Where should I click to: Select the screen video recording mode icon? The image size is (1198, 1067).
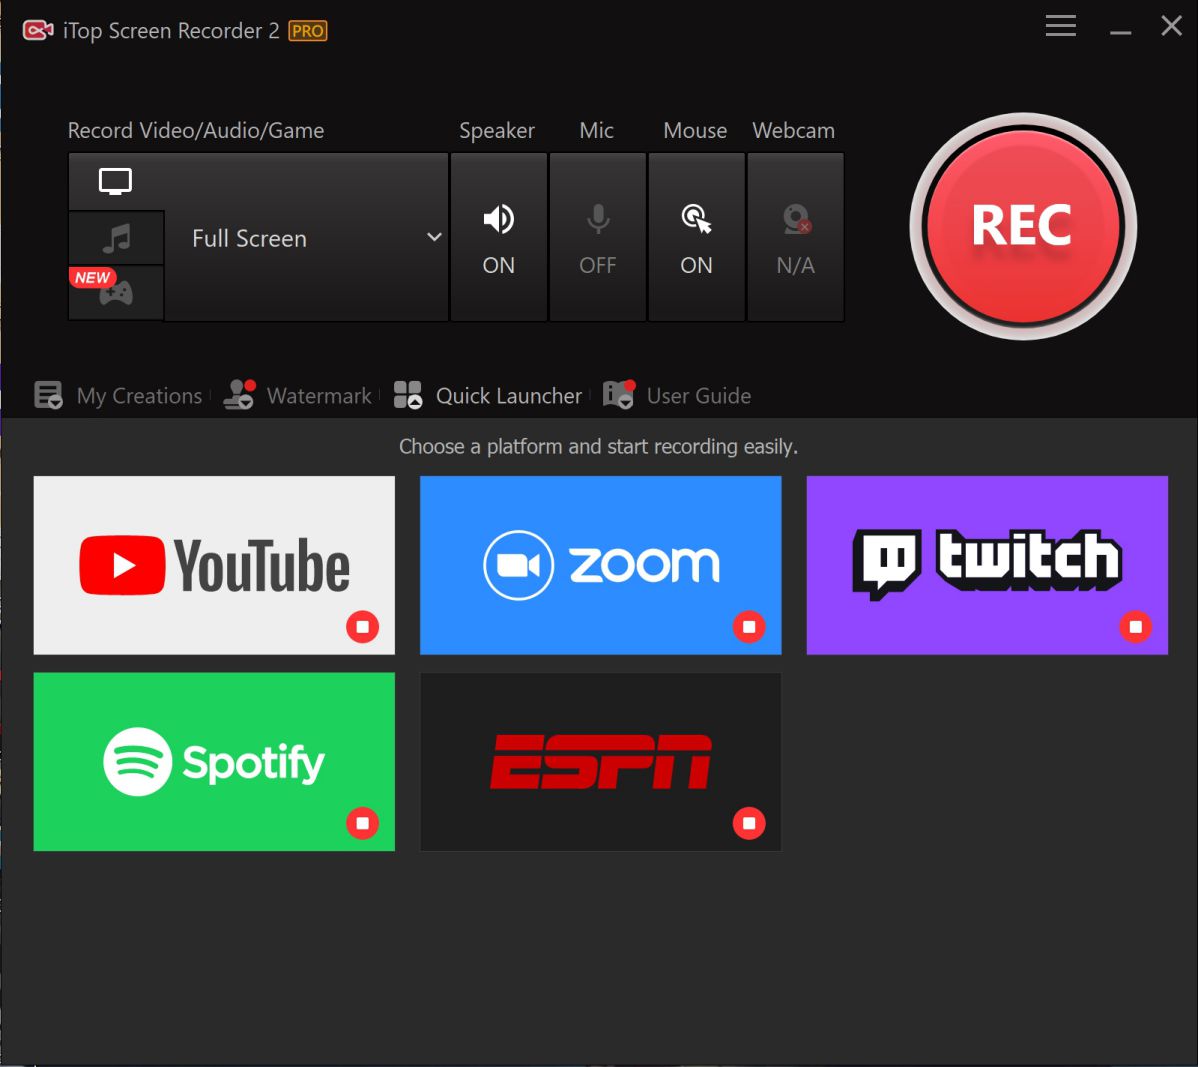(x=115, y=182)
